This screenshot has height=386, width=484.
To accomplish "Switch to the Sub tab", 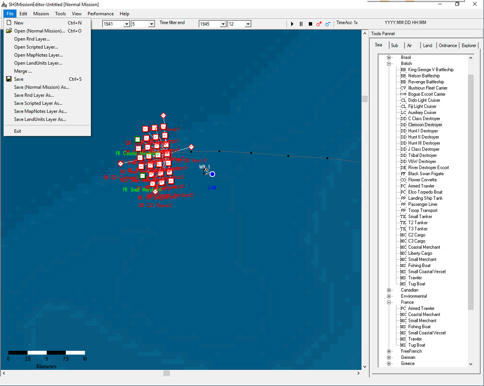I will 395,45.
